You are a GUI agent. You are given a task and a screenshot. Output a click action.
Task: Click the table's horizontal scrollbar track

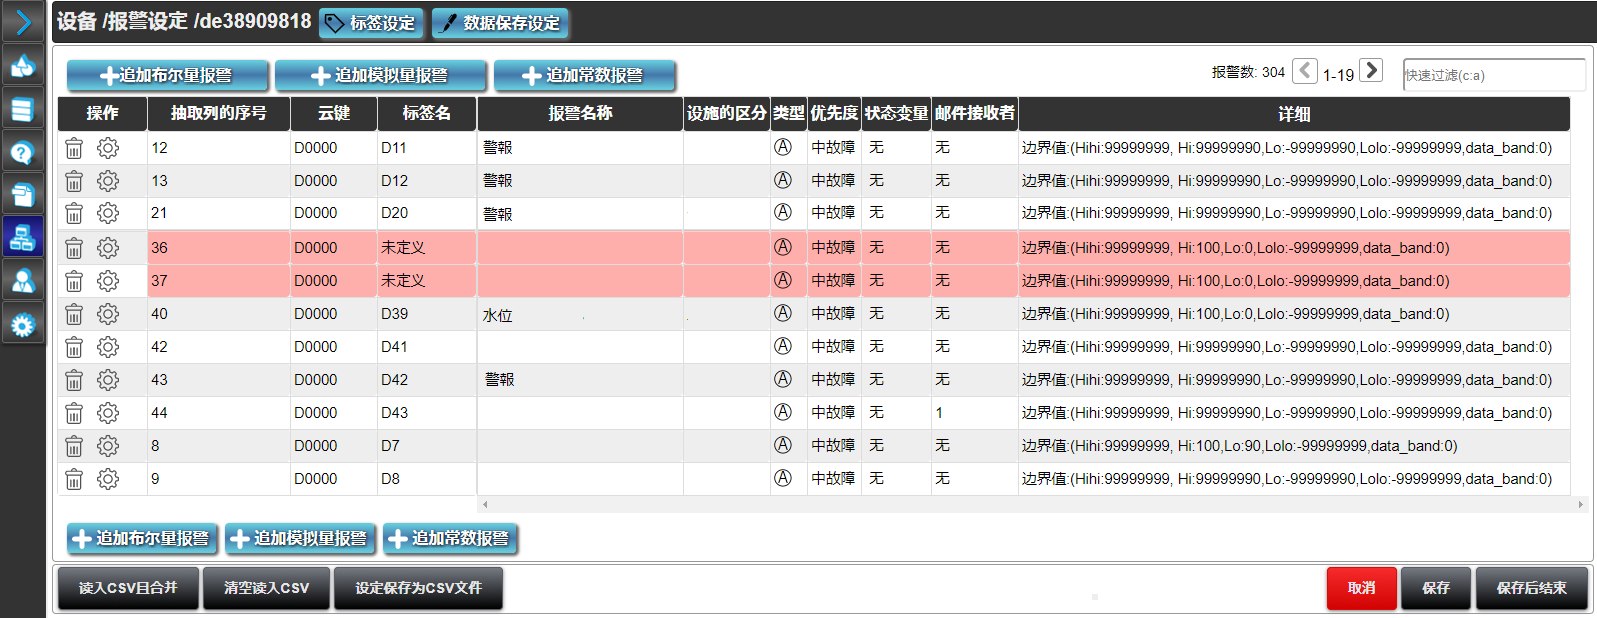(x=1030, y=505)
